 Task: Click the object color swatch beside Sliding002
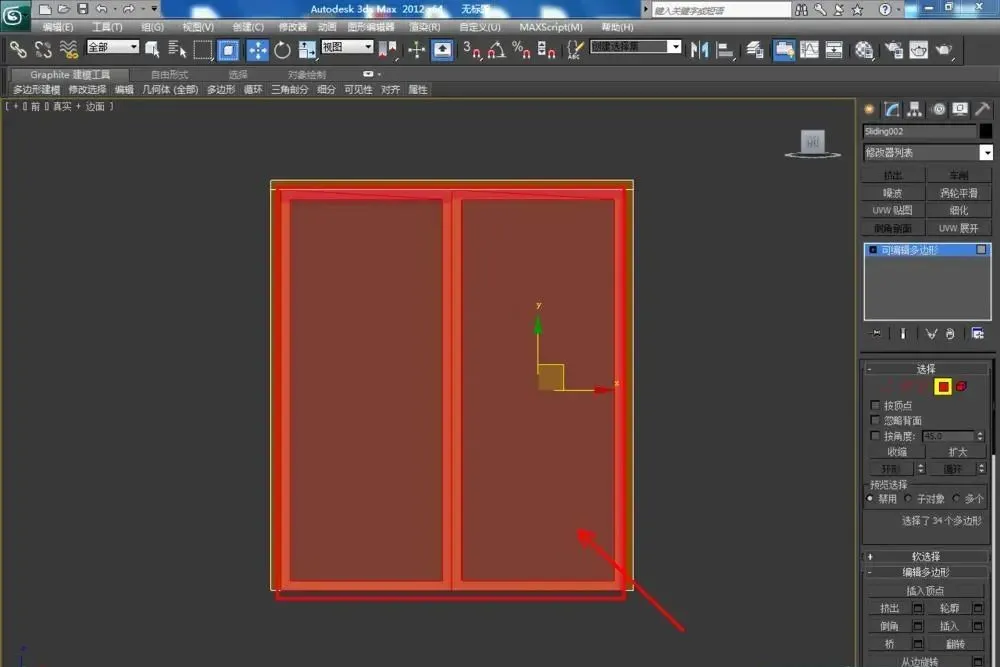coord(986,131)
